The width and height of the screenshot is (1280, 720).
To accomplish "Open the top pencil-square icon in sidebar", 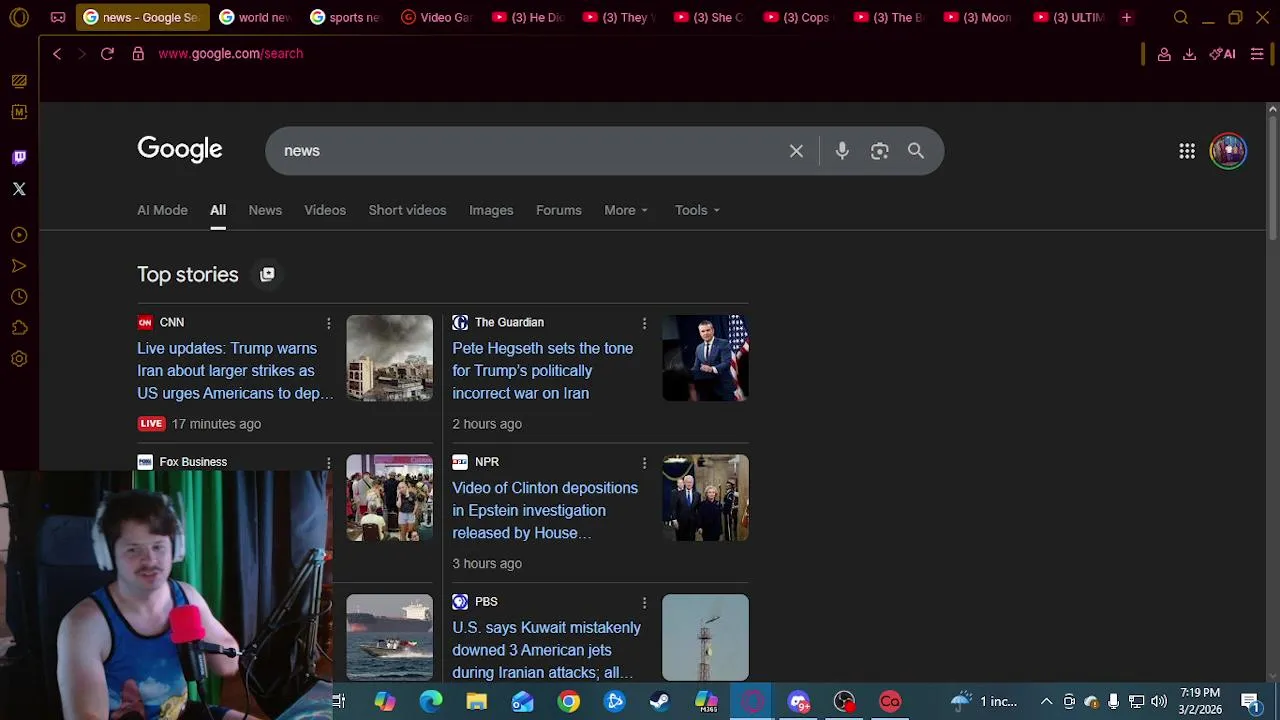I will tap(19, 81).
